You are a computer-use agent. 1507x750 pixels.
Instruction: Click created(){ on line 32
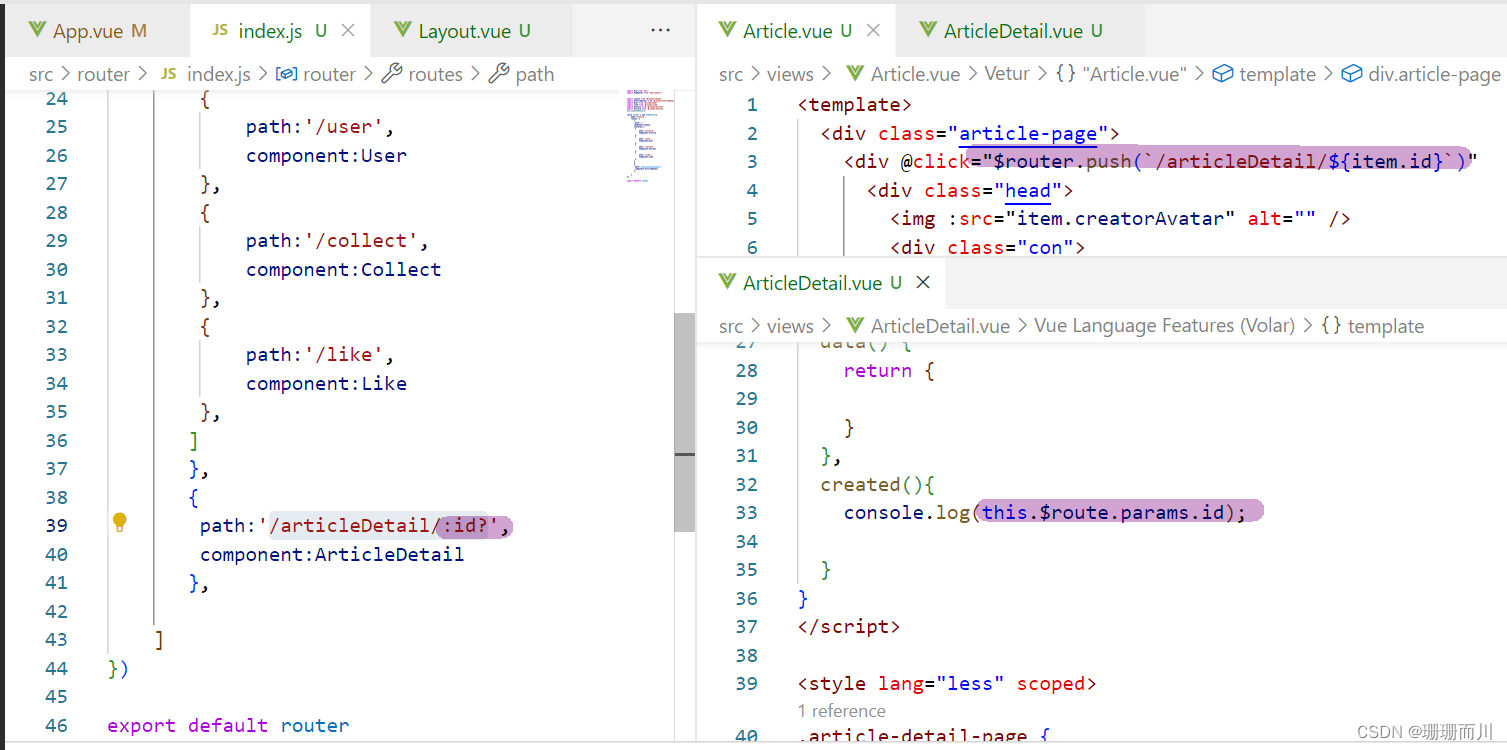pos(877,484)
